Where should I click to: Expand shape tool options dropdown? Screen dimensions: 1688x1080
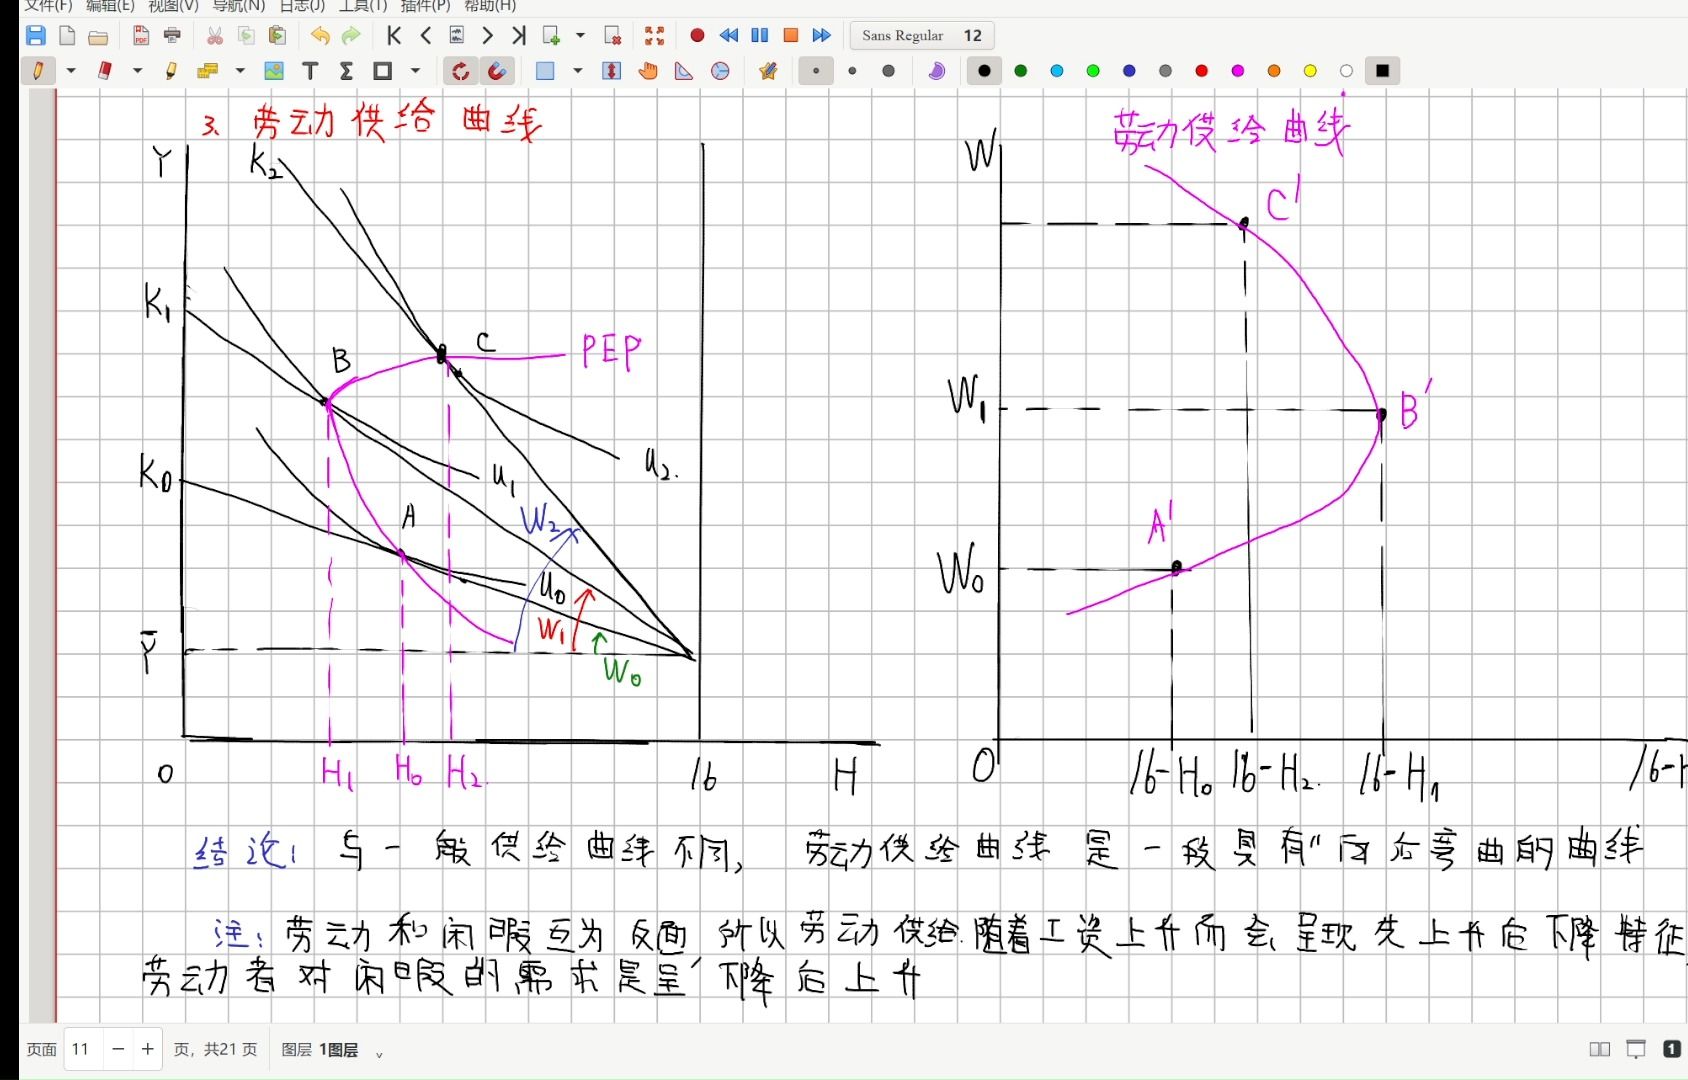click(415, 71)
